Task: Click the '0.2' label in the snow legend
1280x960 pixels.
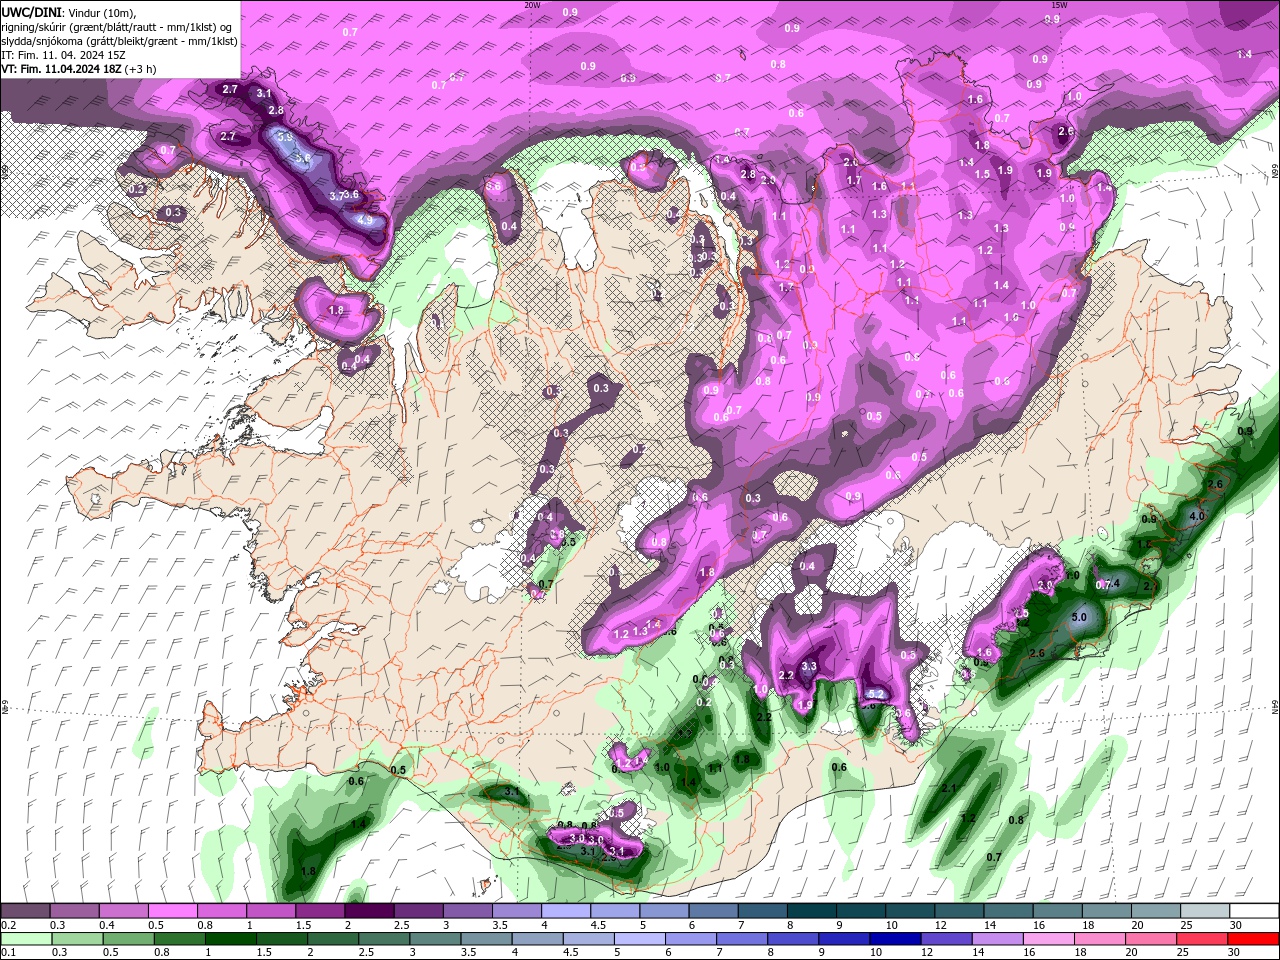Action: pos(9,925)
